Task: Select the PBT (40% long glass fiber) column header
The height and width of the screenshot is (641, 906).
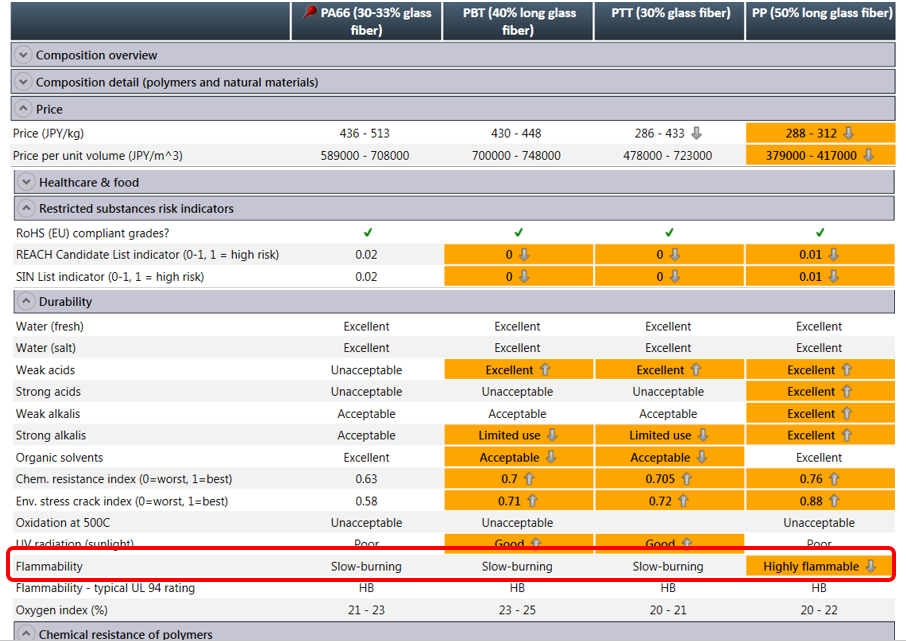Action: (518, 21)
